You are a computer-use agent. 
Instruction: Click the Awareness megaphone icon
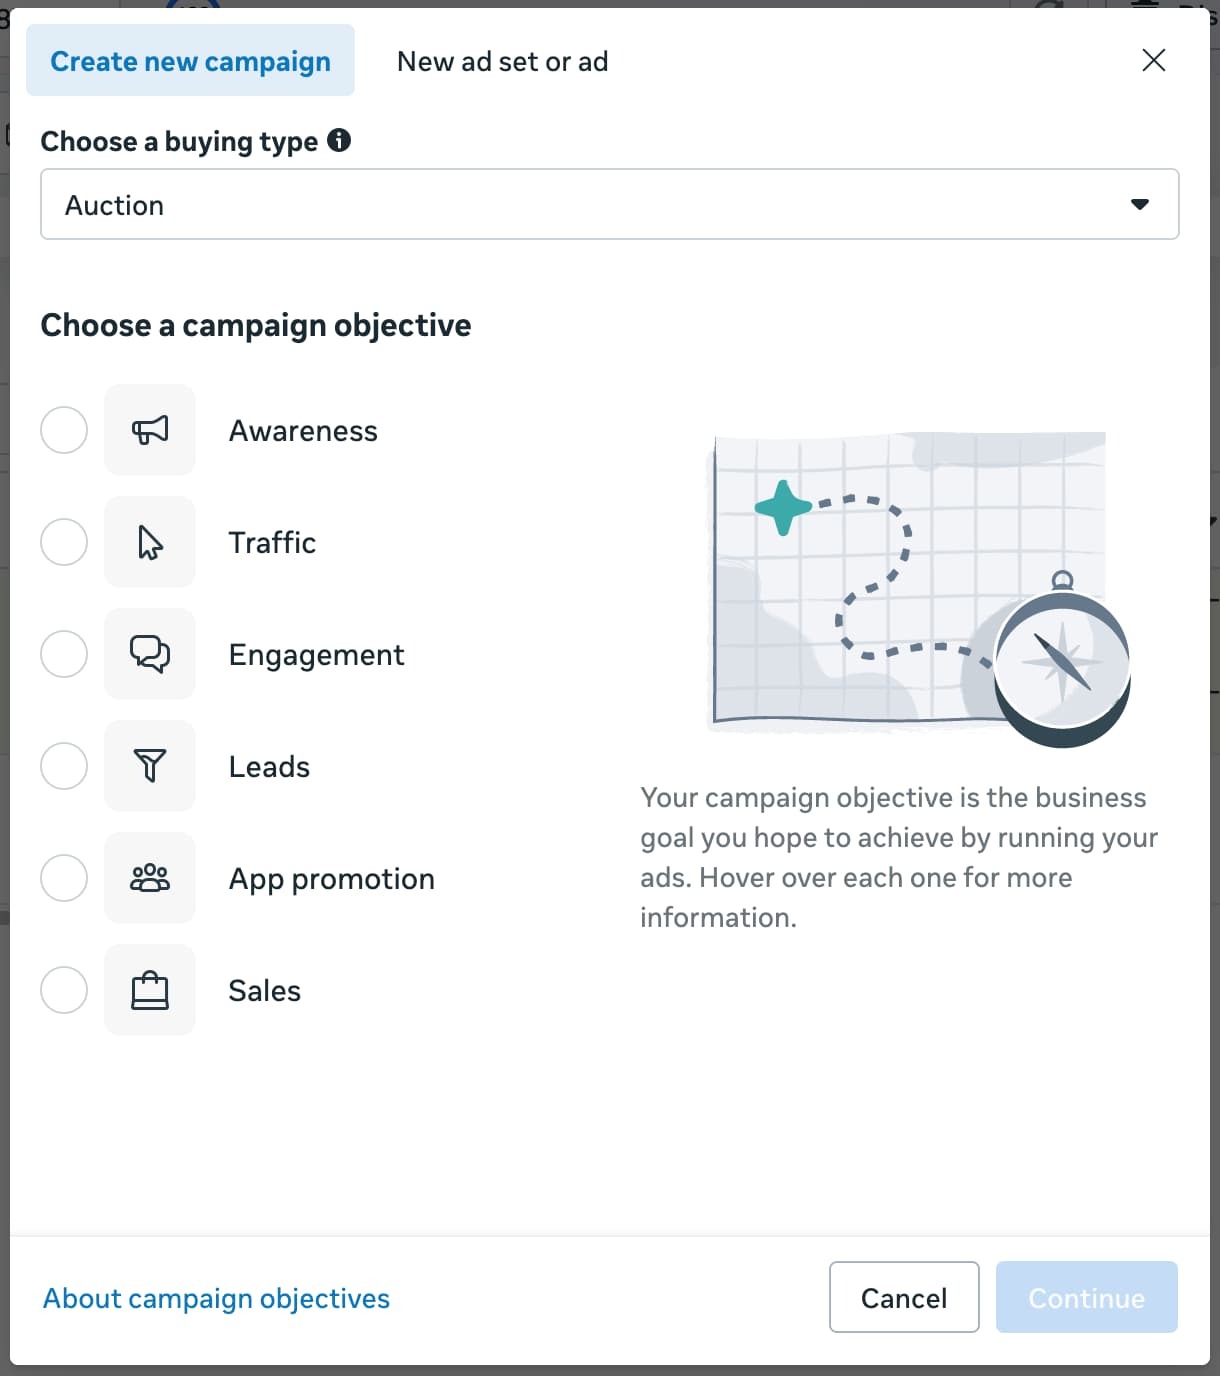coord(150,430)
